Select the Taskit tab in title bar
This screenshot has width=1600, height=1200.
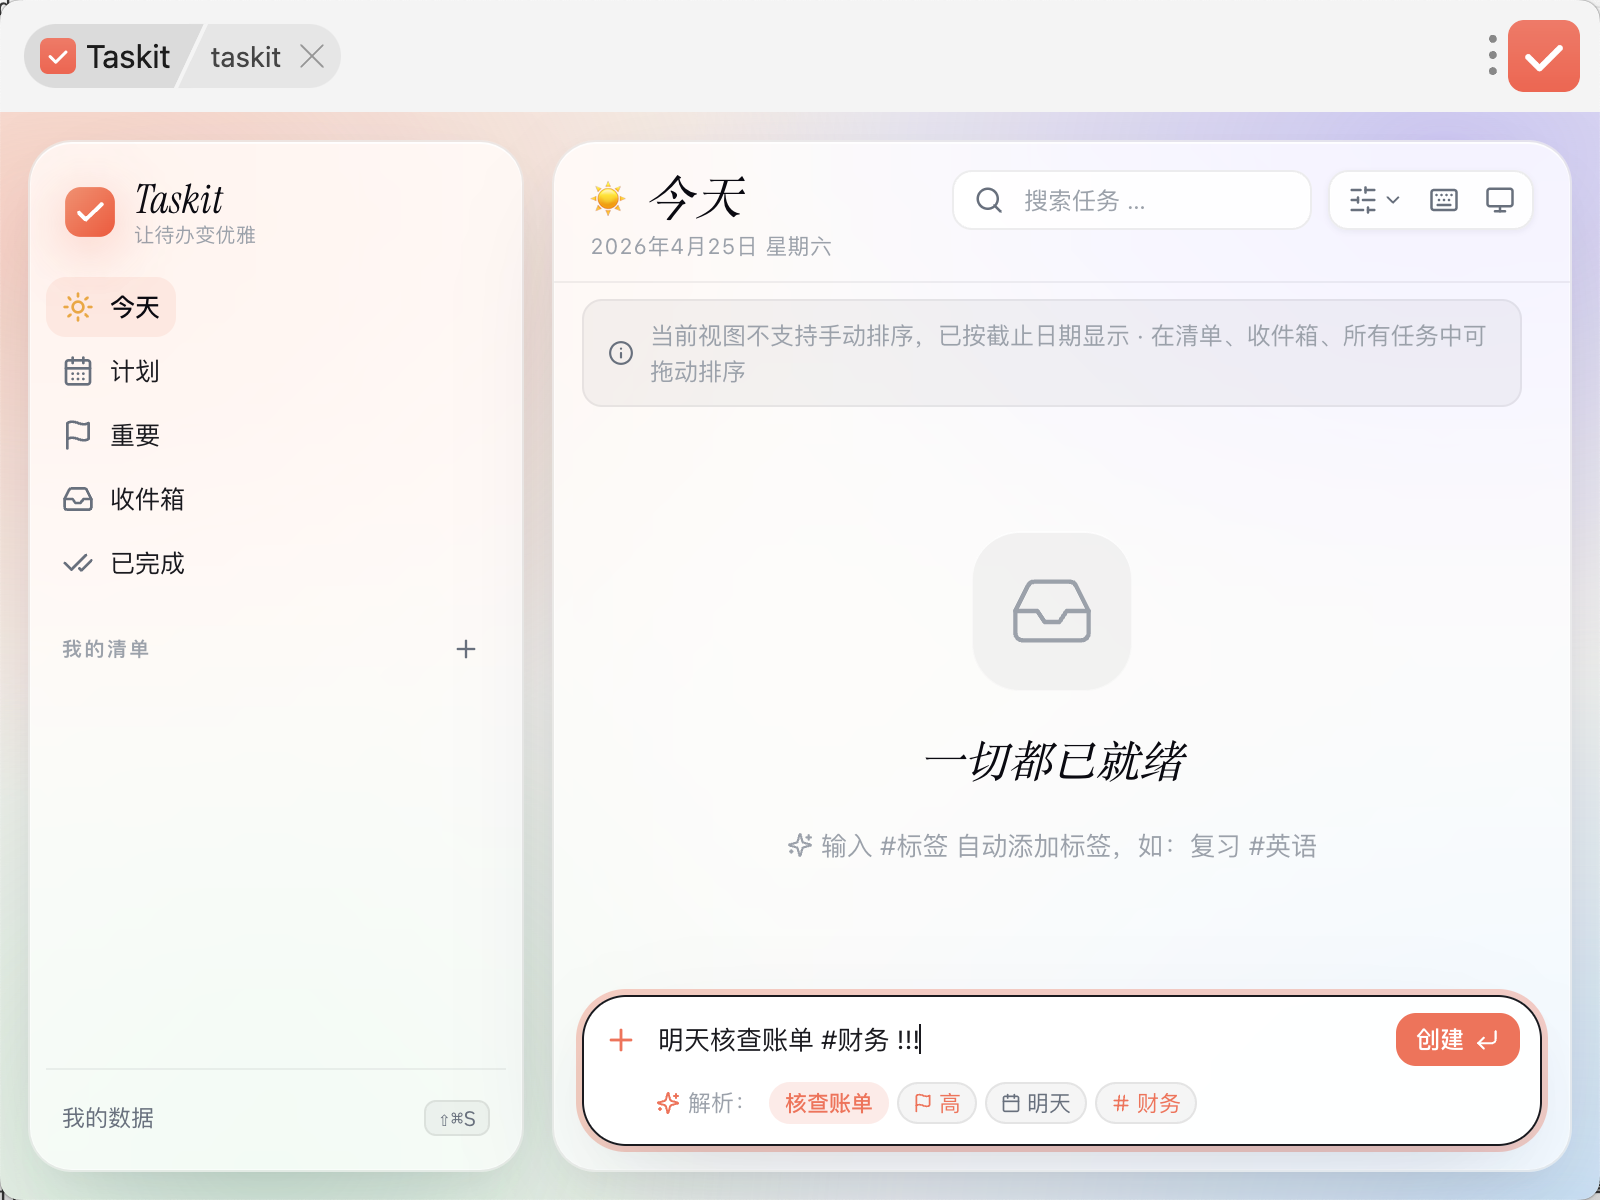106,56
